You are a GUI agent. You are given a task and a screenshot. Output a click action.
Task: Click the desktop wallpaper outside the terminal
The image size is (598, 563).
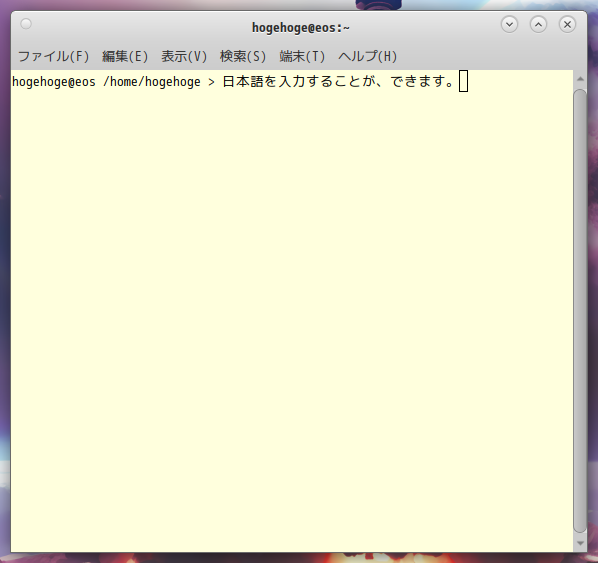[x=5, y=267]
